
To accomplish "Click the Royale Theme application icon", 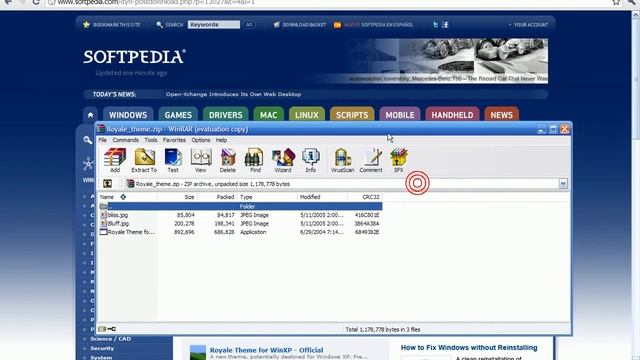I will 104,232.
